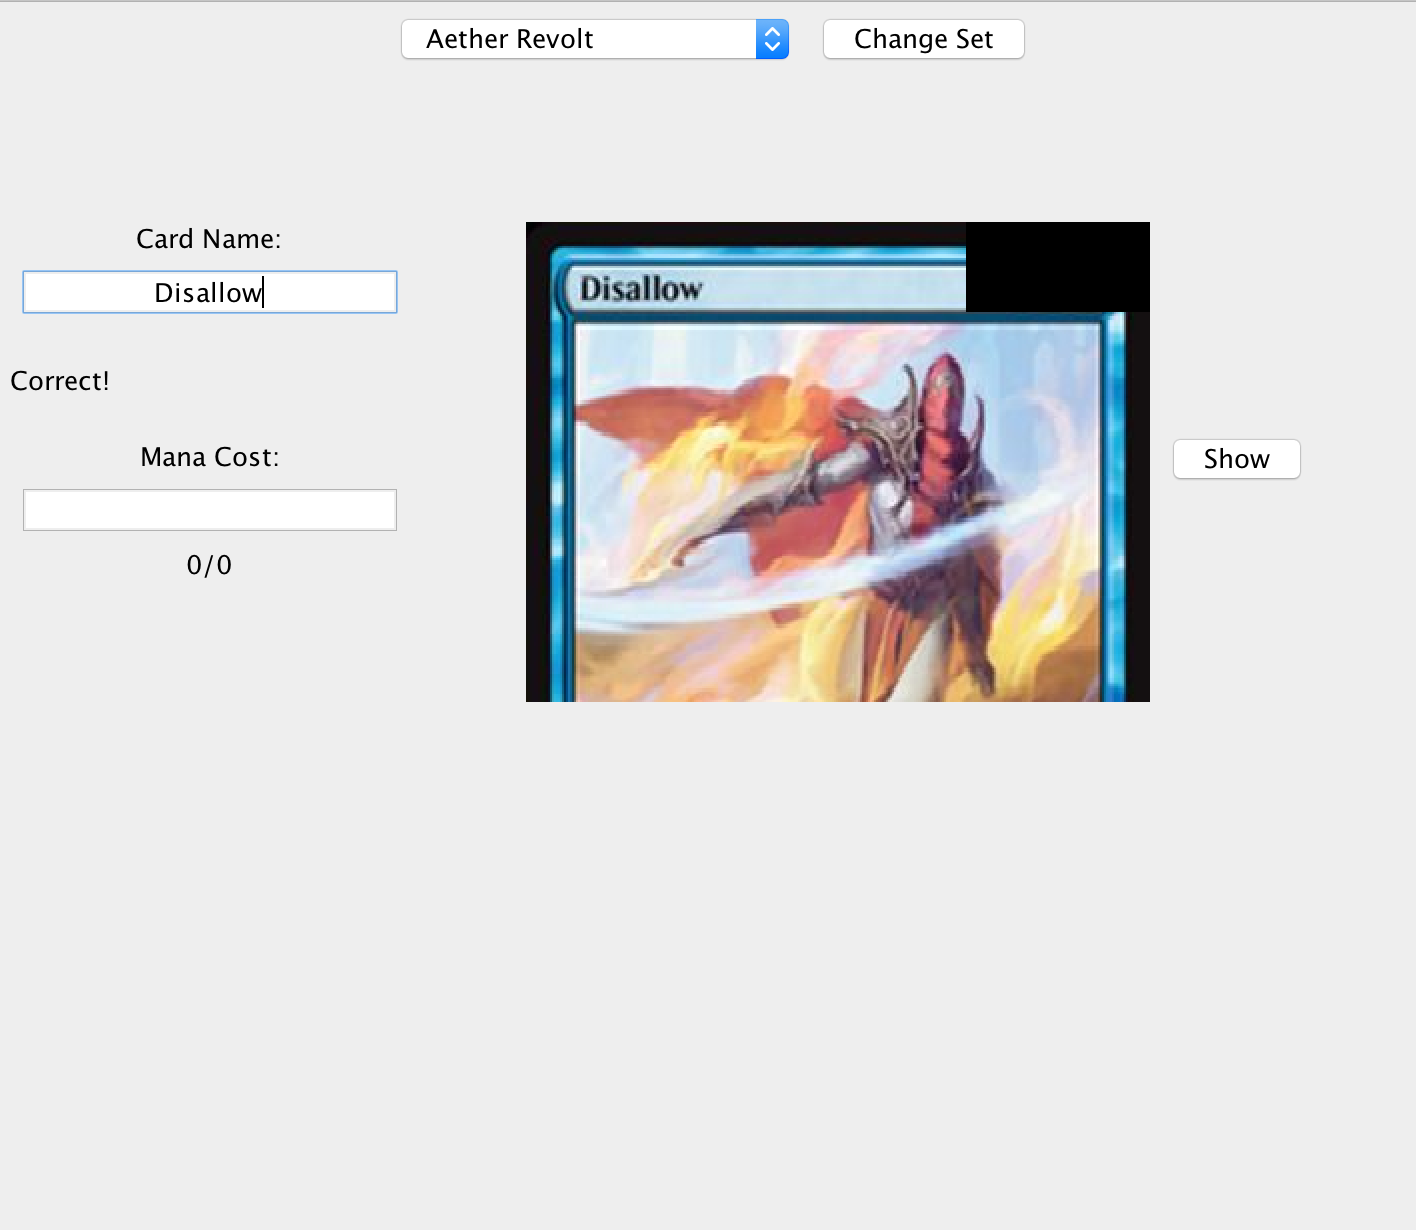Click the Mana Cost input field
The image size is (1416, 1230).
[x=210, y=510]
